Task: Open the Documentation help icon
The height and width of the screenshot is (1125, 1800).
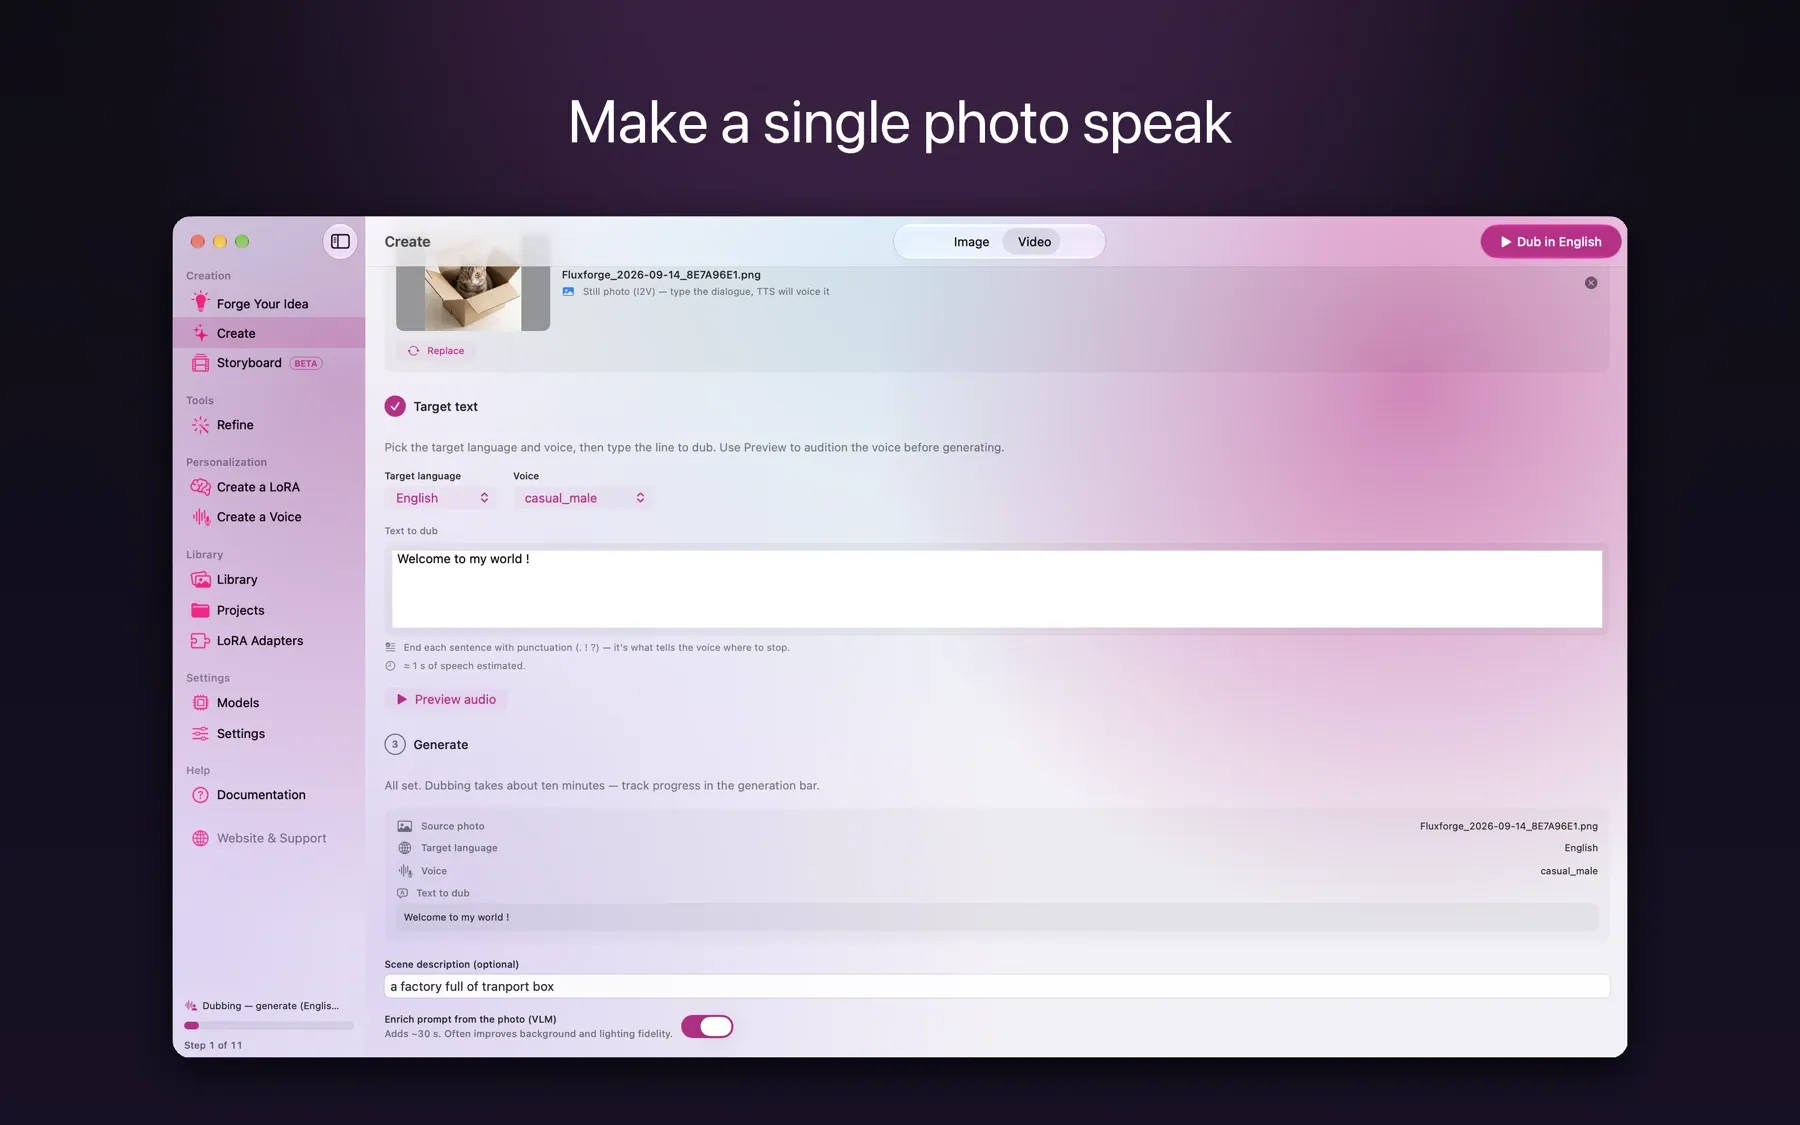Action: point(200,795)
